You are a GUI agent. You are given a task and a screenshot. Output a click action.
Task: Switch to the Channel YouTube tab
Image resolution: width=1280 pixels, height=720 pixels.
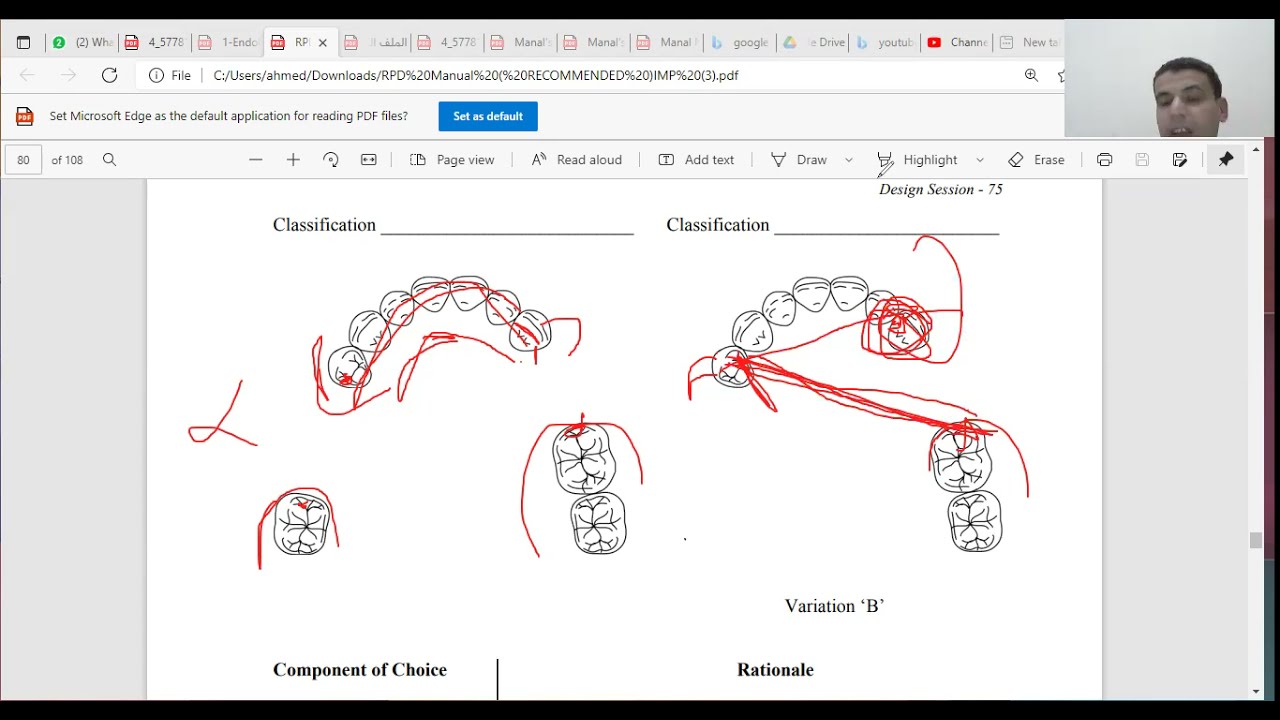[x=958, y=42]
